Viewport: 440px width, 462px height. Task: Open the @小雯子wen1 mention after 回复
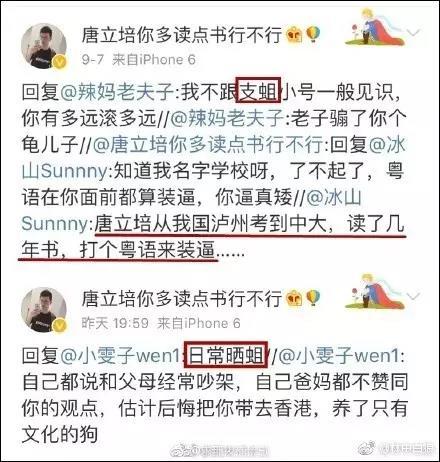pos(120,356)
